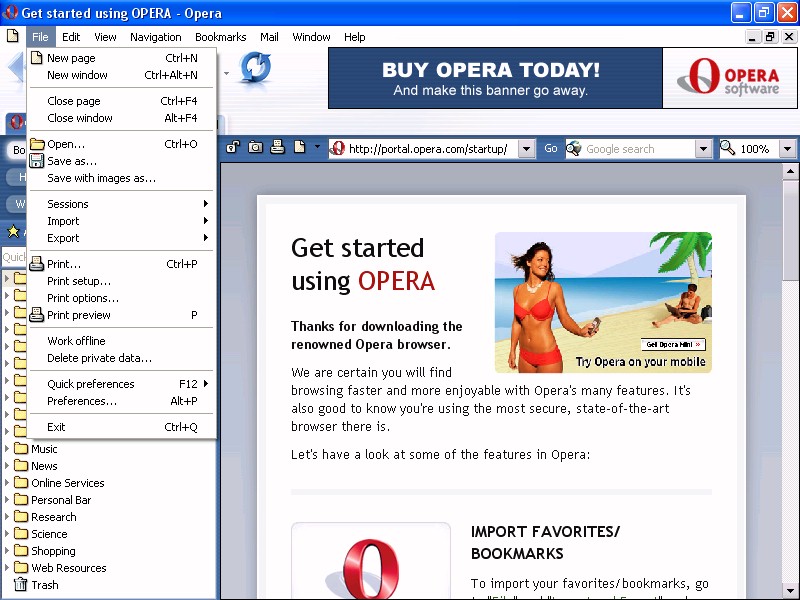
Task: Select Print options… menu entry
Action: (121, 298)
